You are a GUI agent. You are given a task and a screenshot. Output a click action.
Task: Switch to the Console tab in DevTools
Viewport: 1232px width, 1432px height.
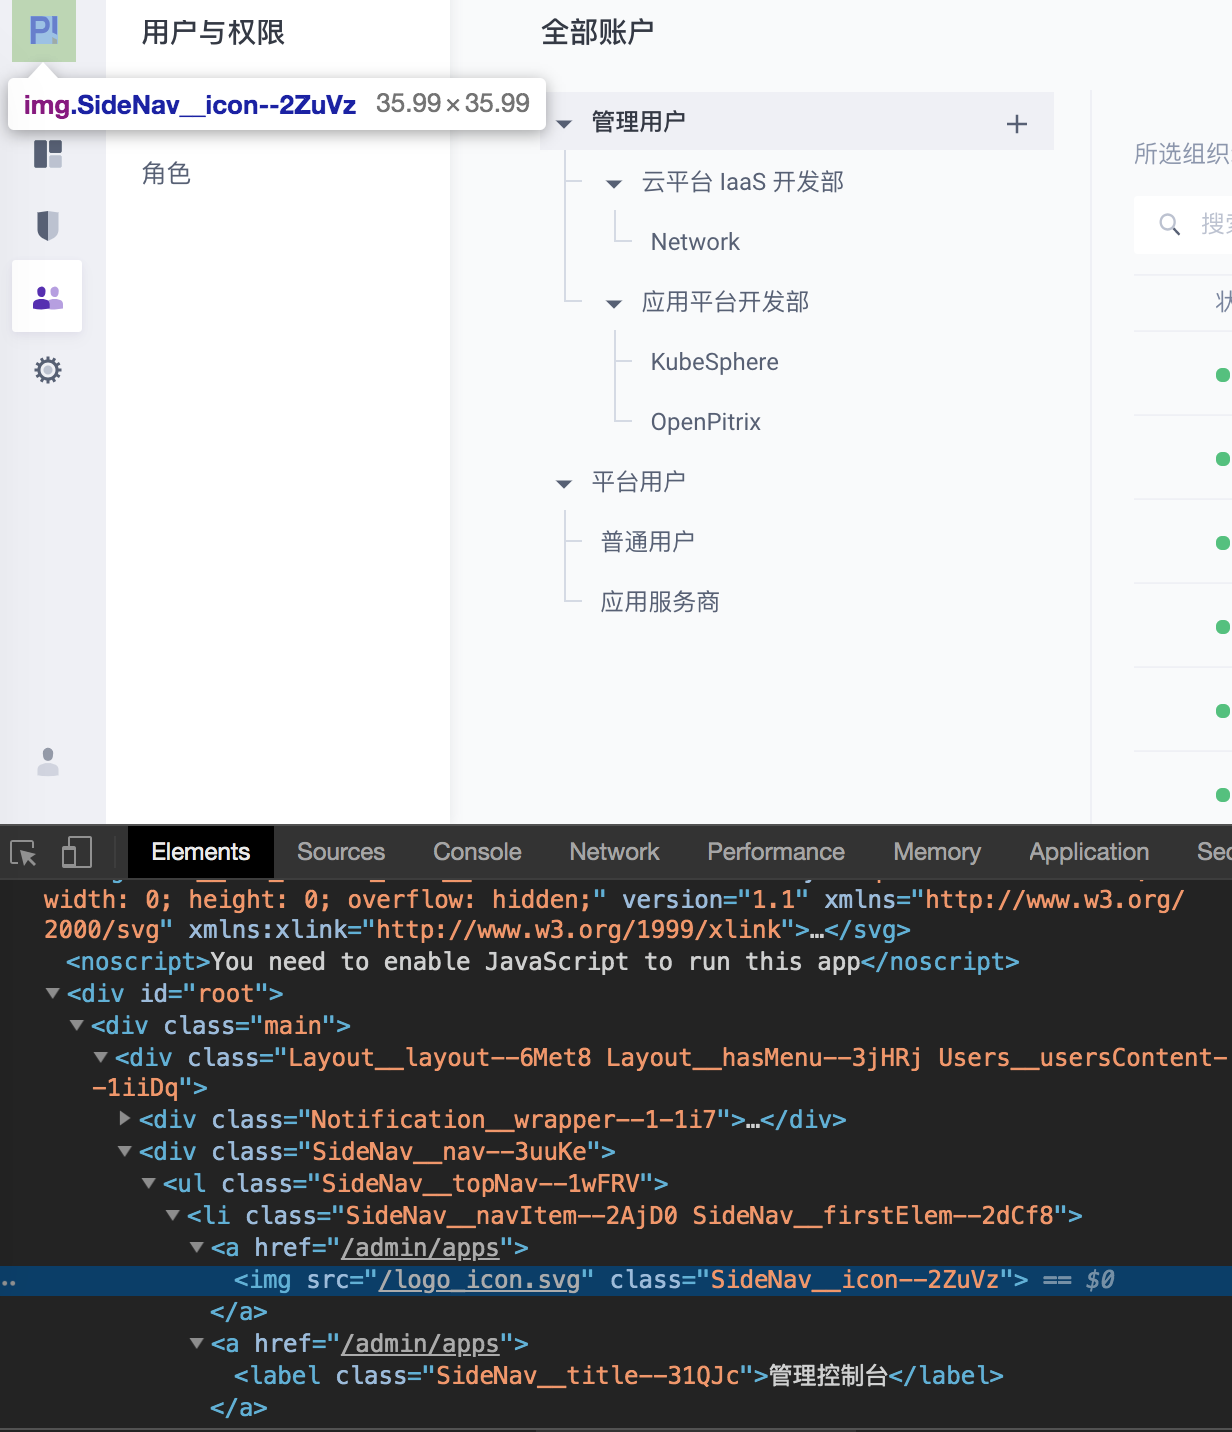click(476, 851)
